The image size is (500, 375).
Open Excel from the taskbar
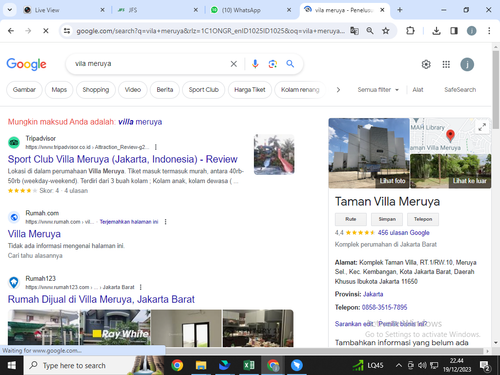coord(249,365)
